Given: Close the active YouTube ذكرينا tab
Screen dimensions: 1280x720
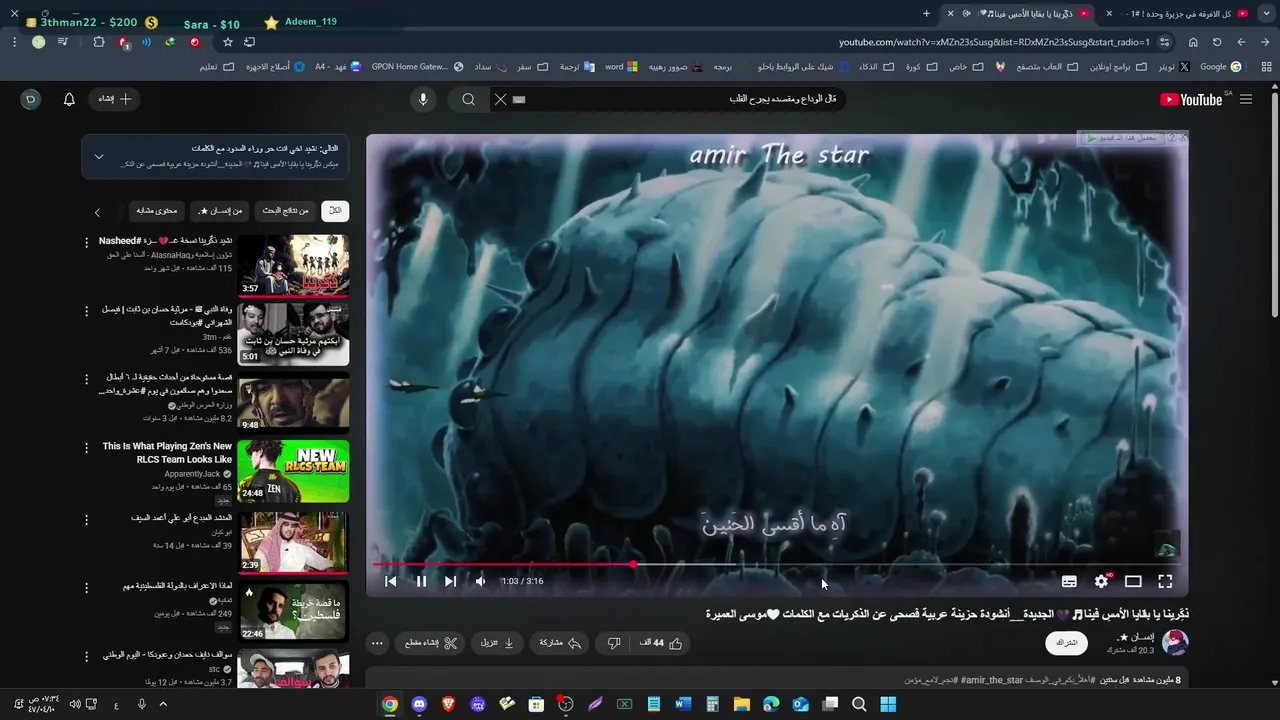Looking at the screenshot, I should coord(950,13).
